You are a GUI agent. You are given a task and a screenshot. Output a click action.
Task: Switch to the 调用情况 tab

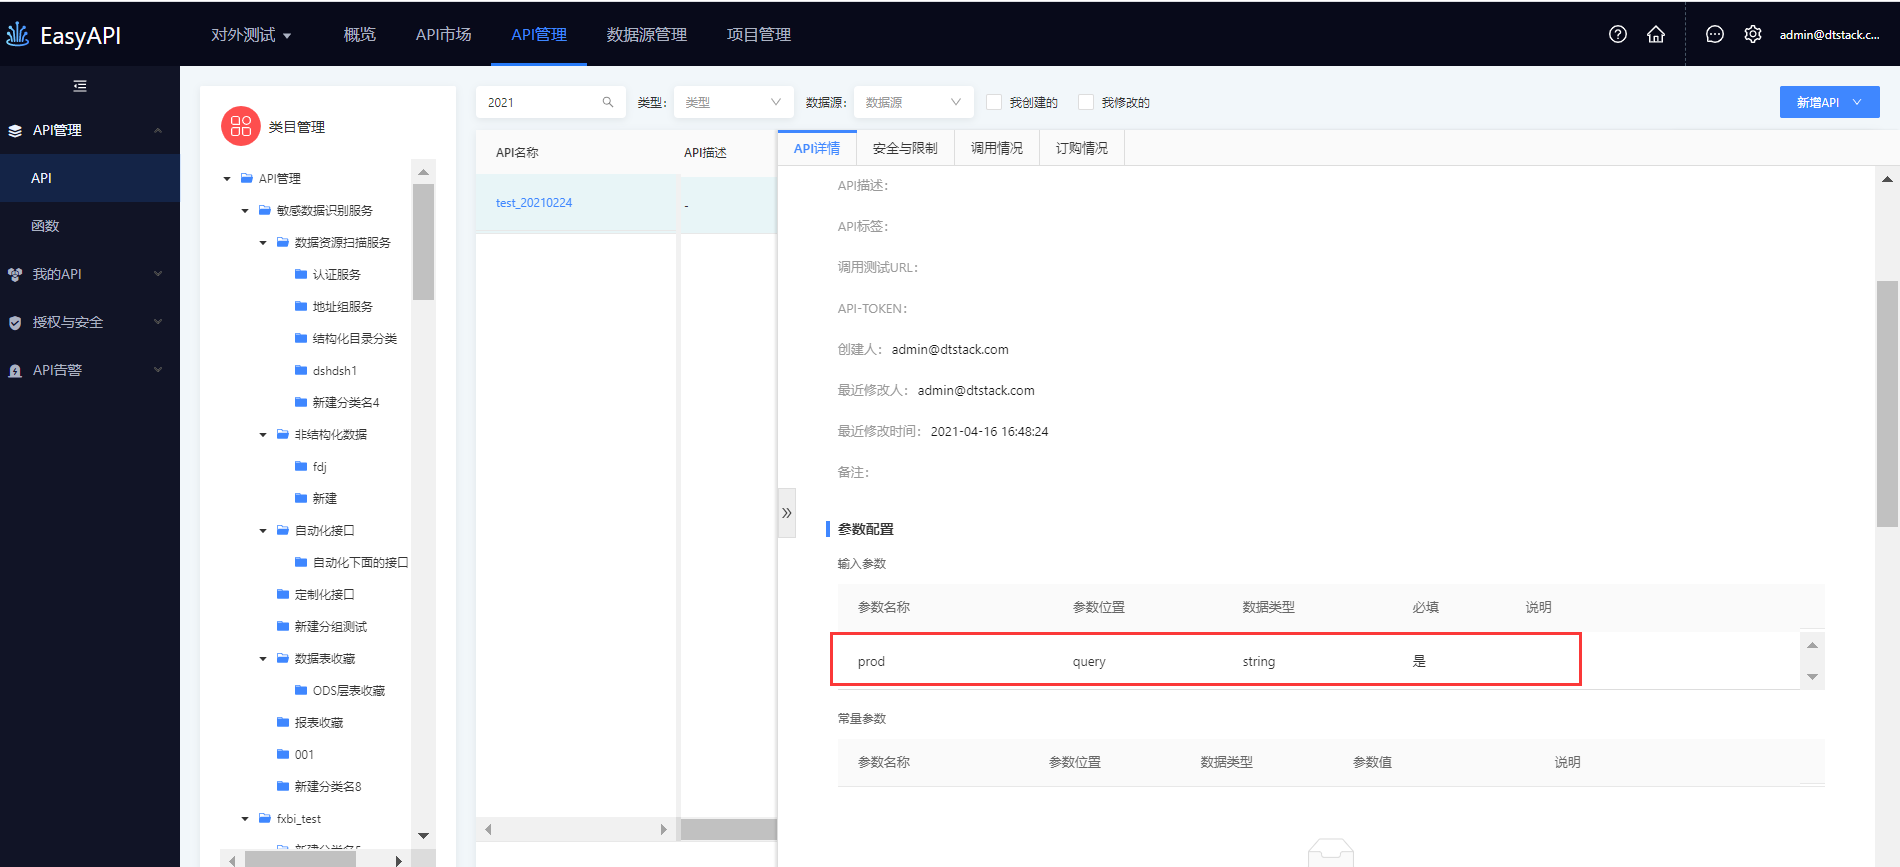point(997,148)
